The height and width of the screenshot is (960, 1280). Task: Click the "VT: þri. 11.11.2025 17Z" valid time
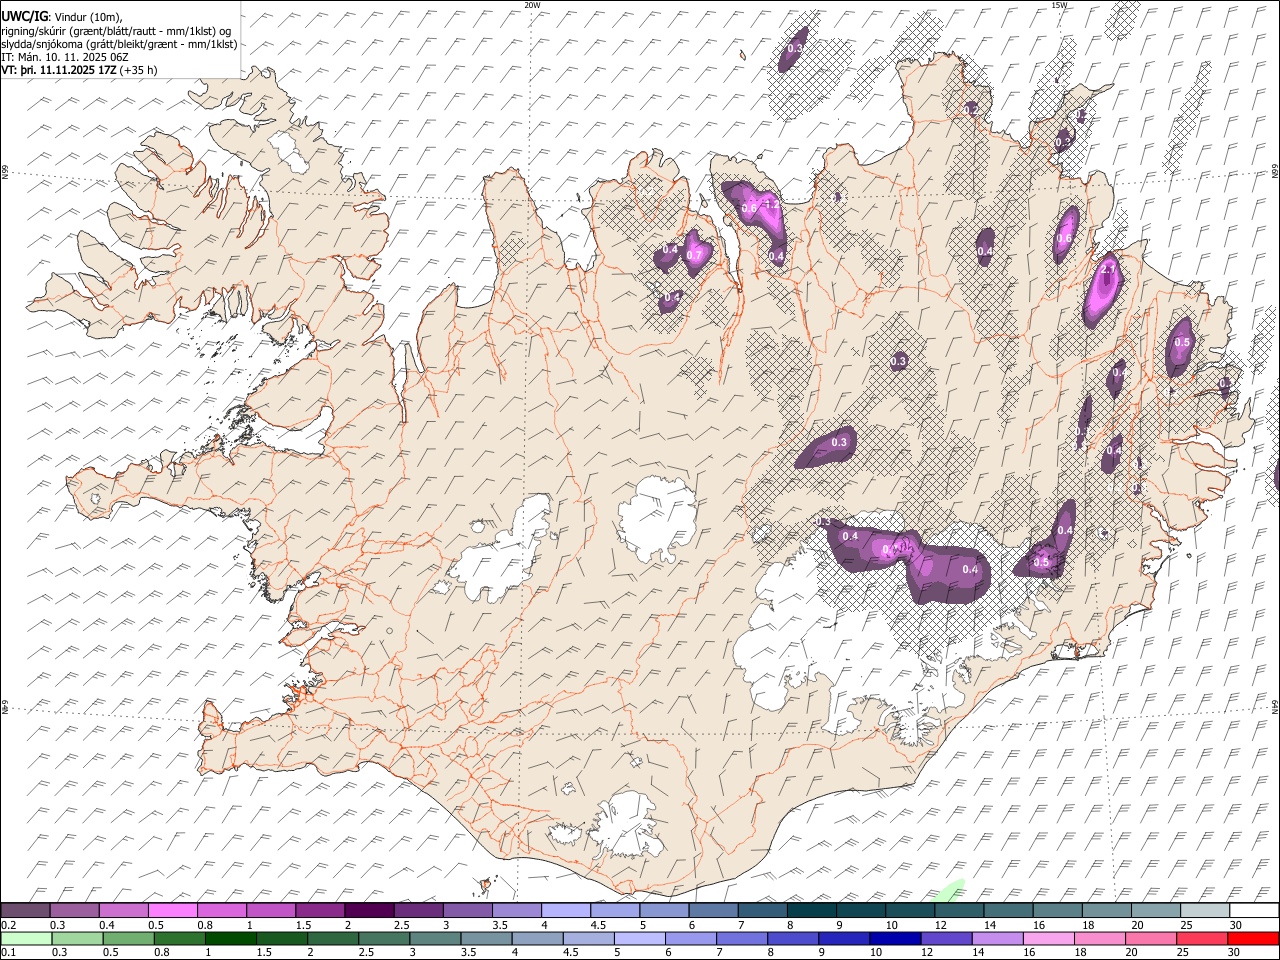[58, 70]
